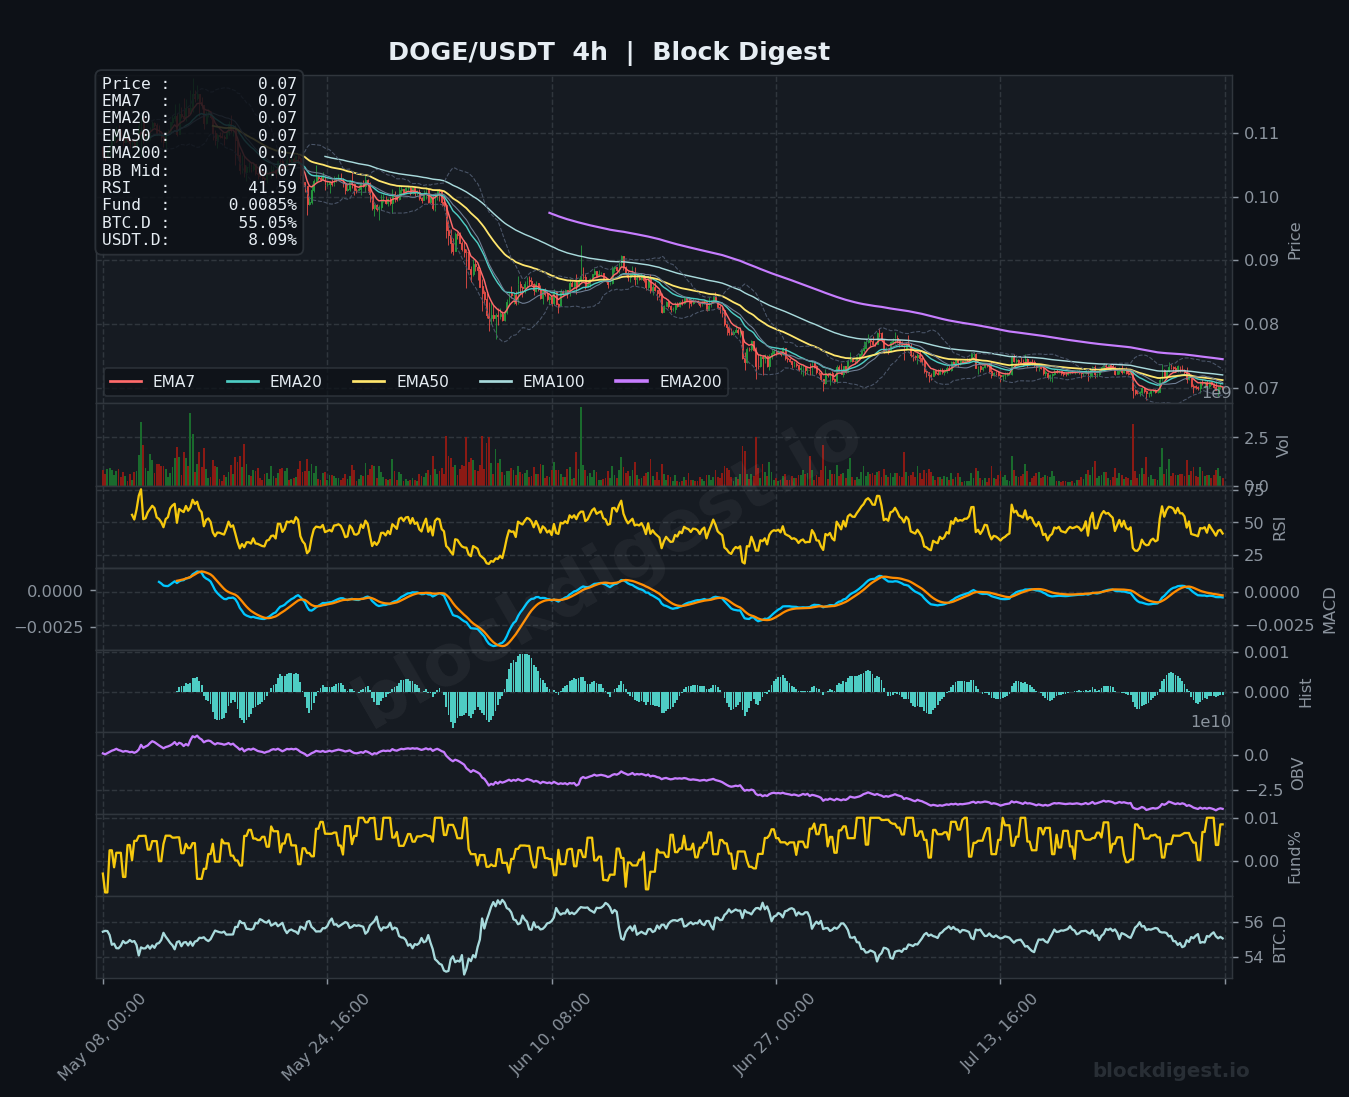Click the 0.001 tick on the Hist axis
Screen dimensions: 1349x1097
coord(1266,653)
